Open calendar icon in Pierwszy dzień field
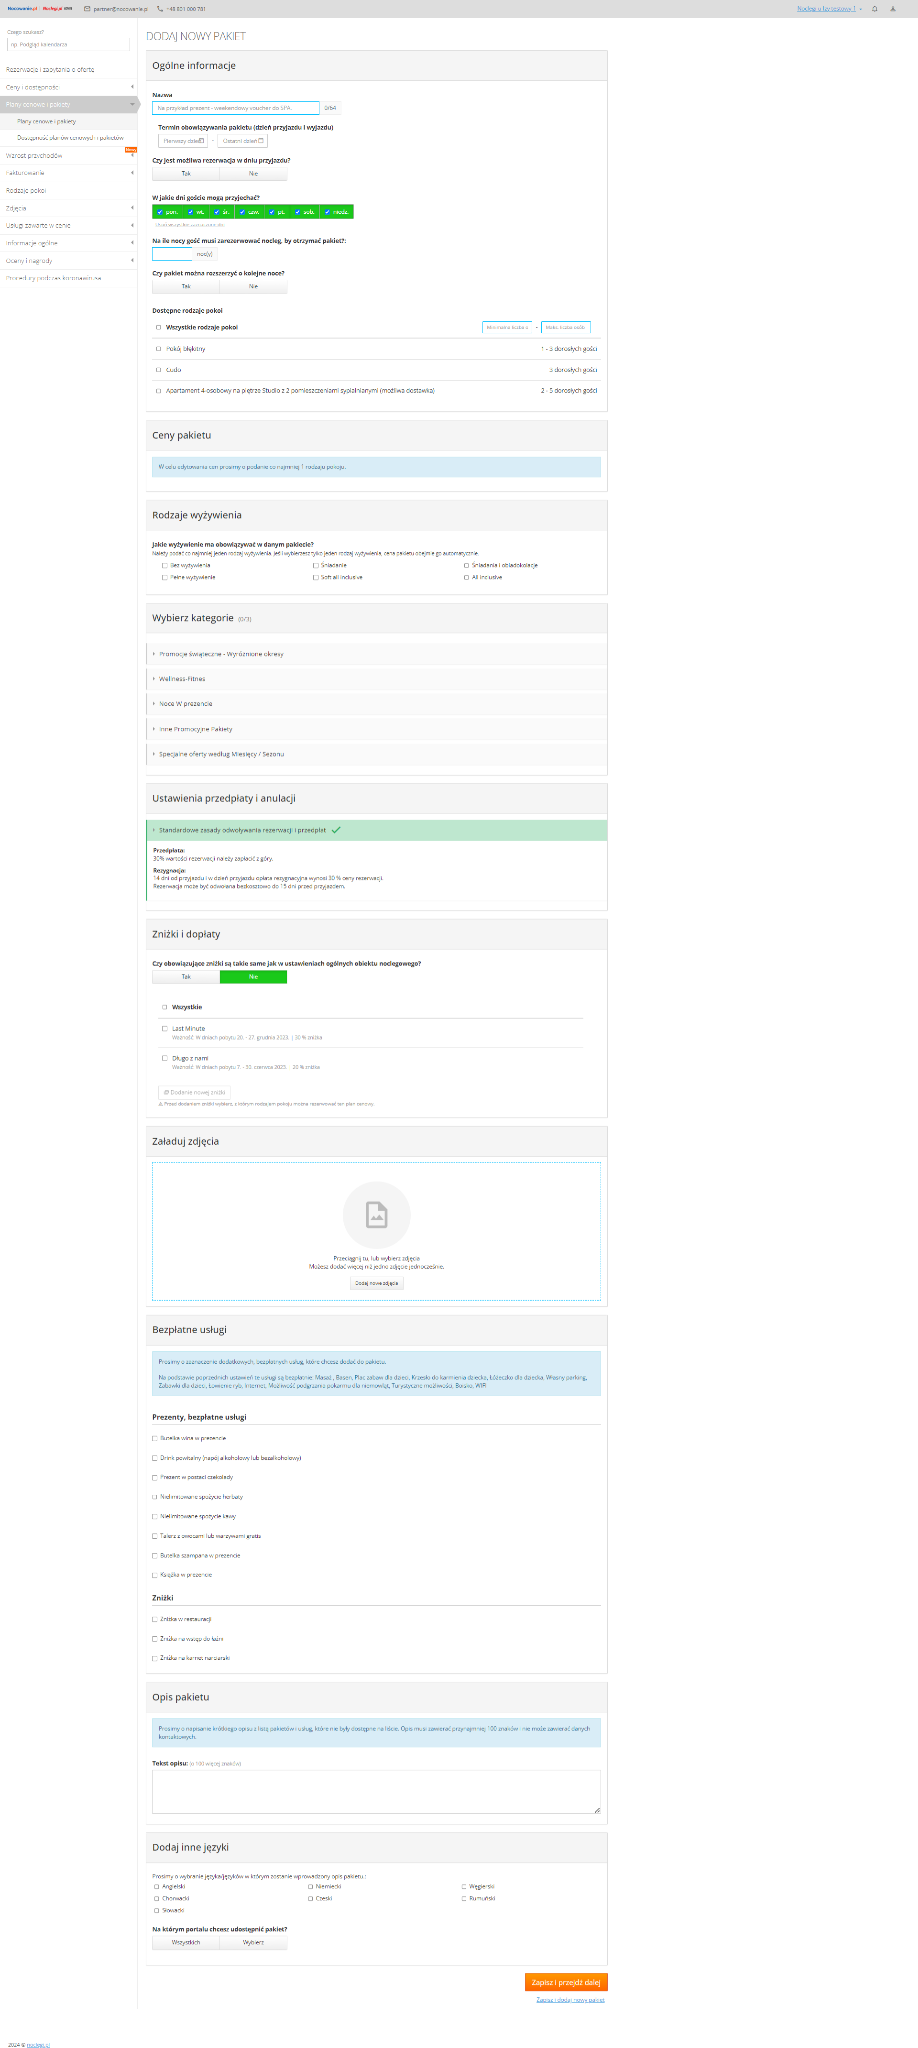The width and height of the screenshot is (918, 2048). pos(202,141)
